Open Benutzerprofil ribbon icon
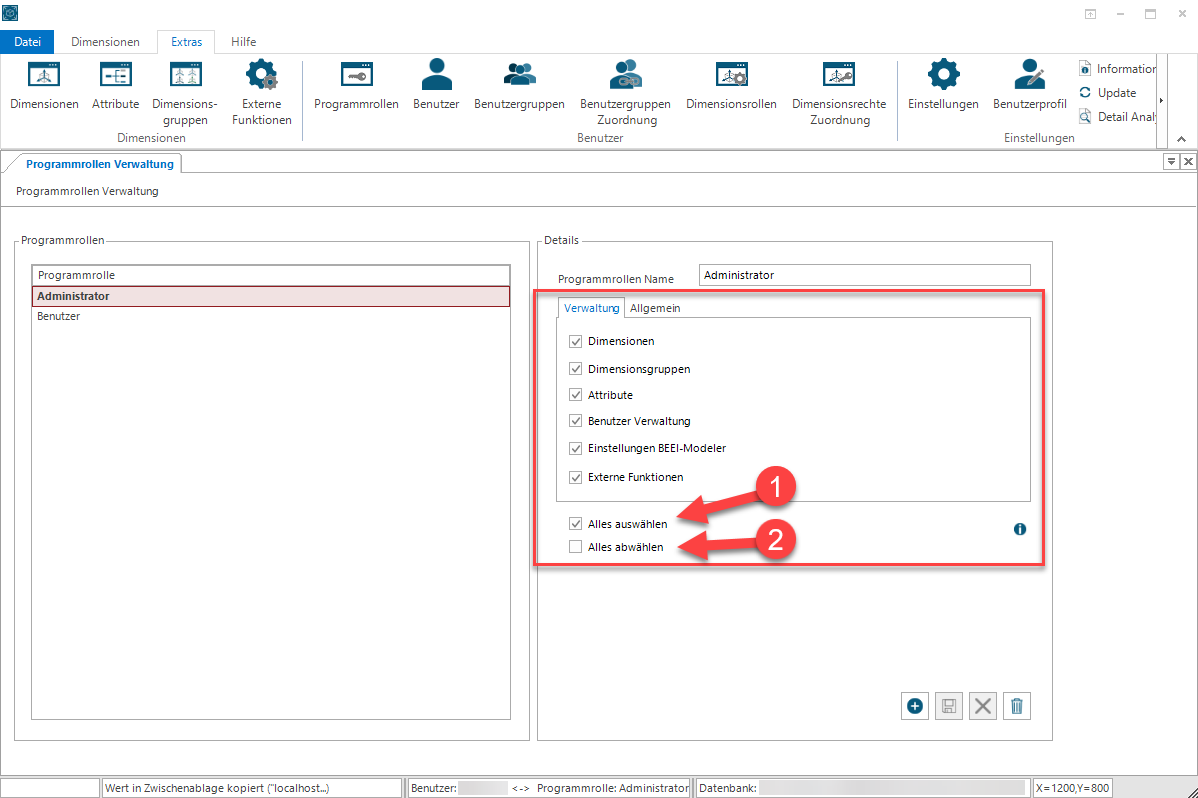This screenshot has width=1198, height=798. click(1029, 85)
